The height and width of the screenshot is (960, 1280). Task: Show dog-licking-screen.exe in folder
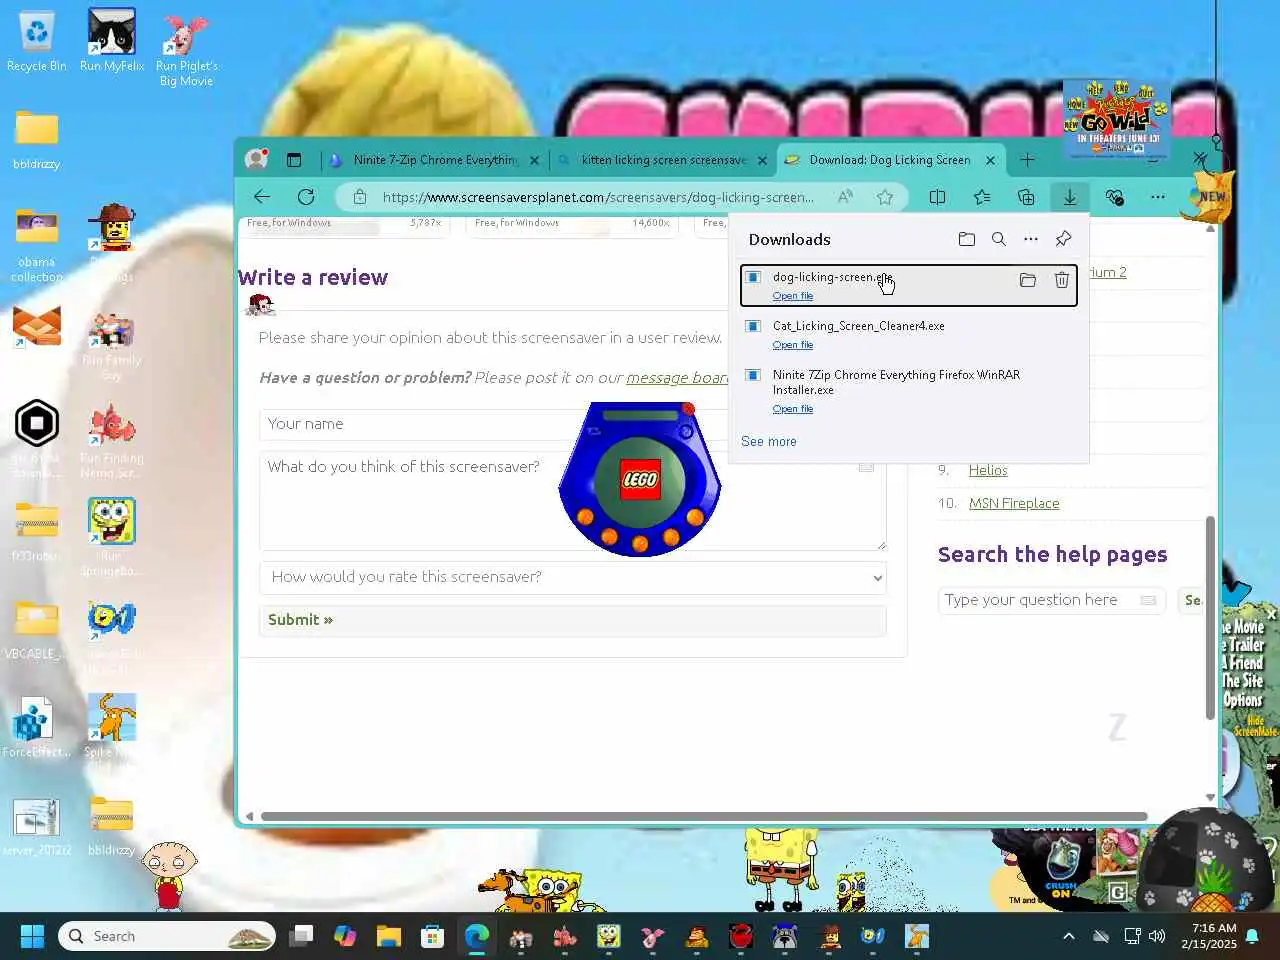point(1027,280)
